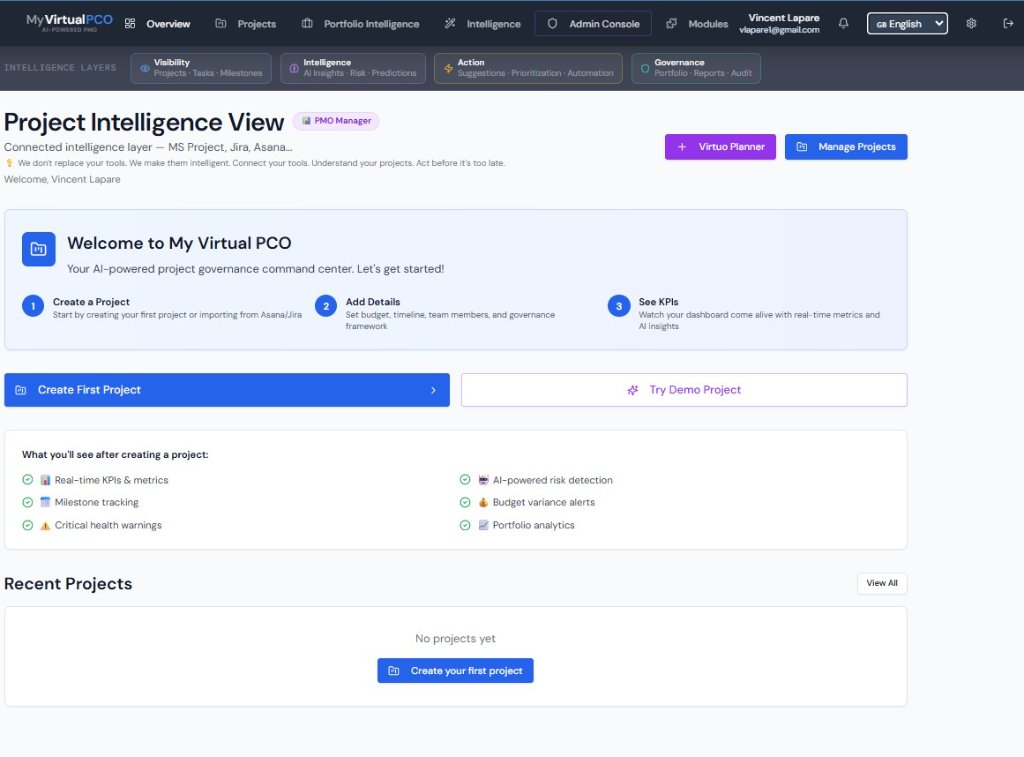
Task: Click the Portfolio analytics text
Action: [x=534, y=525]
